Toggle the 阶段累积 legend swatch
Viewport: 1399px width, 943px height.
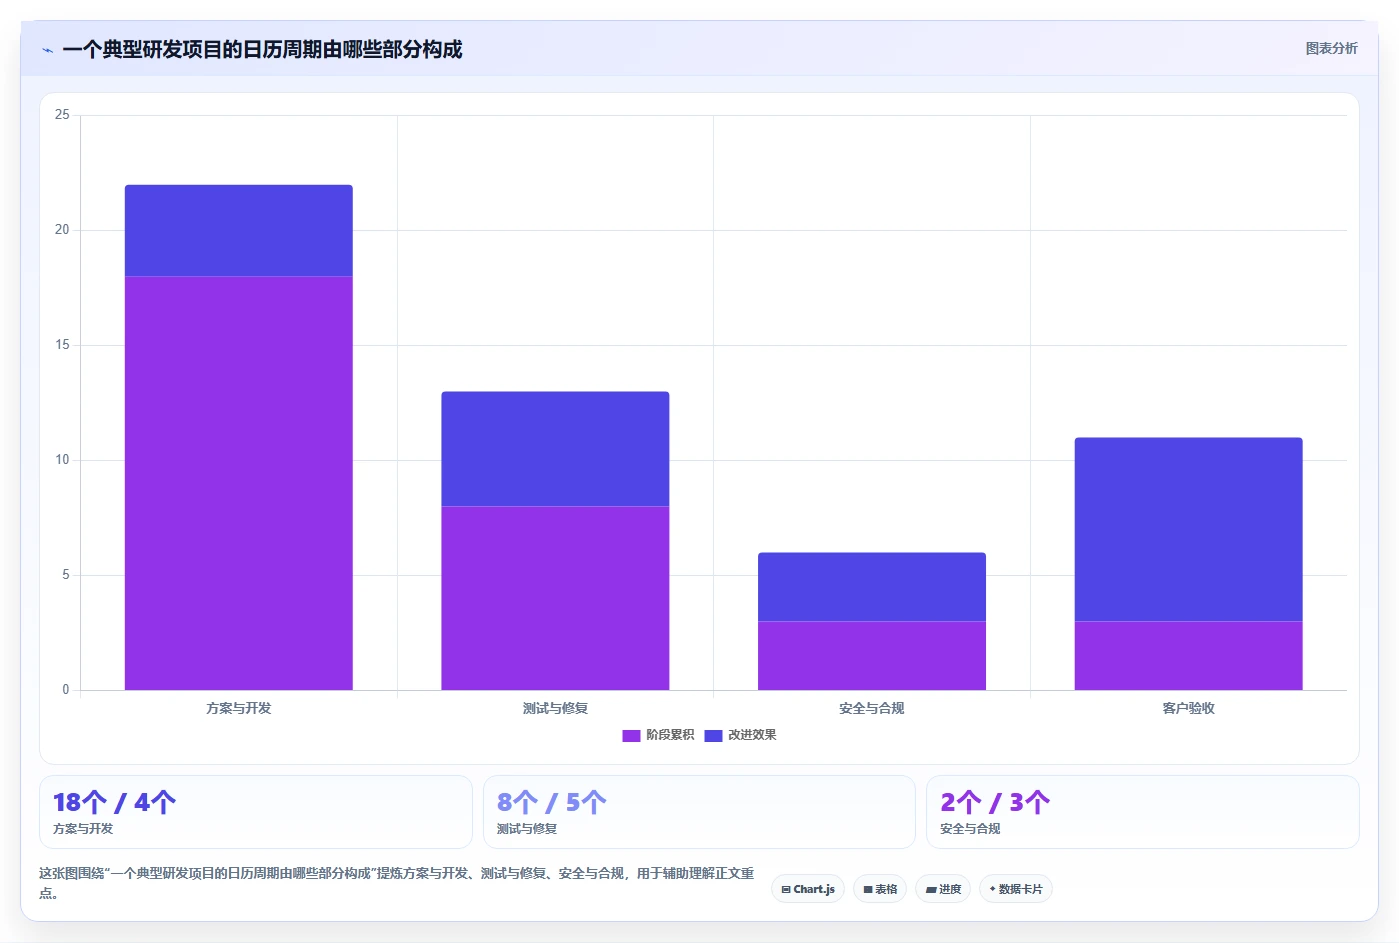(631, 735)
